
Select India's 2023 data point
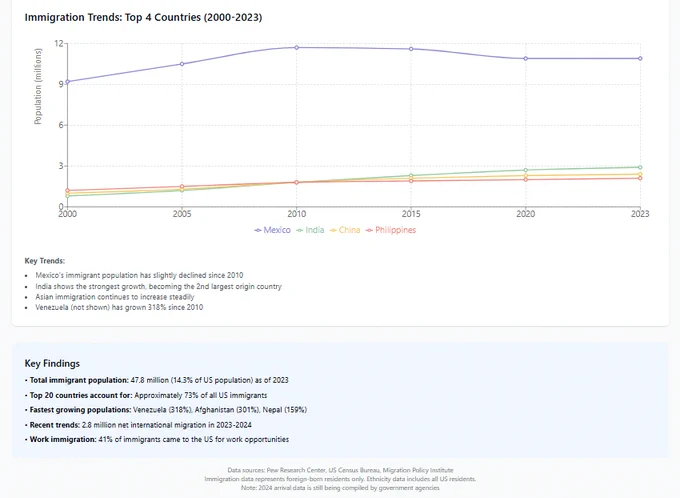[x=640, y=167]
